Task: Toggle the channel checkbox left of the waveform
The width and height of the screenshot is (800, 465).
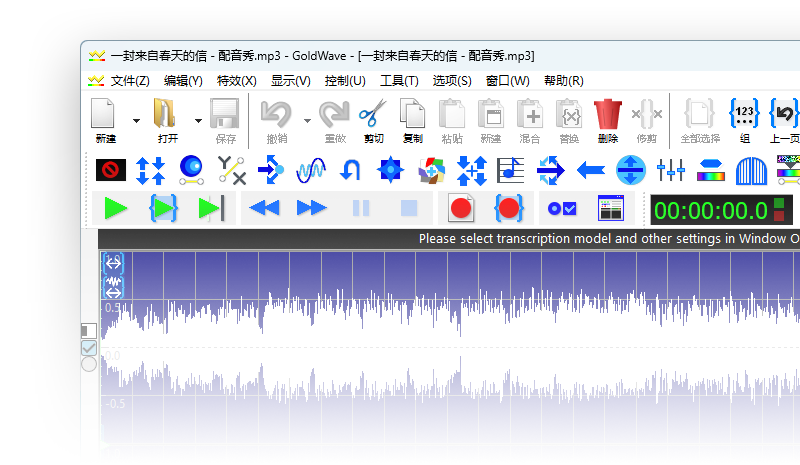Action: 89,347
